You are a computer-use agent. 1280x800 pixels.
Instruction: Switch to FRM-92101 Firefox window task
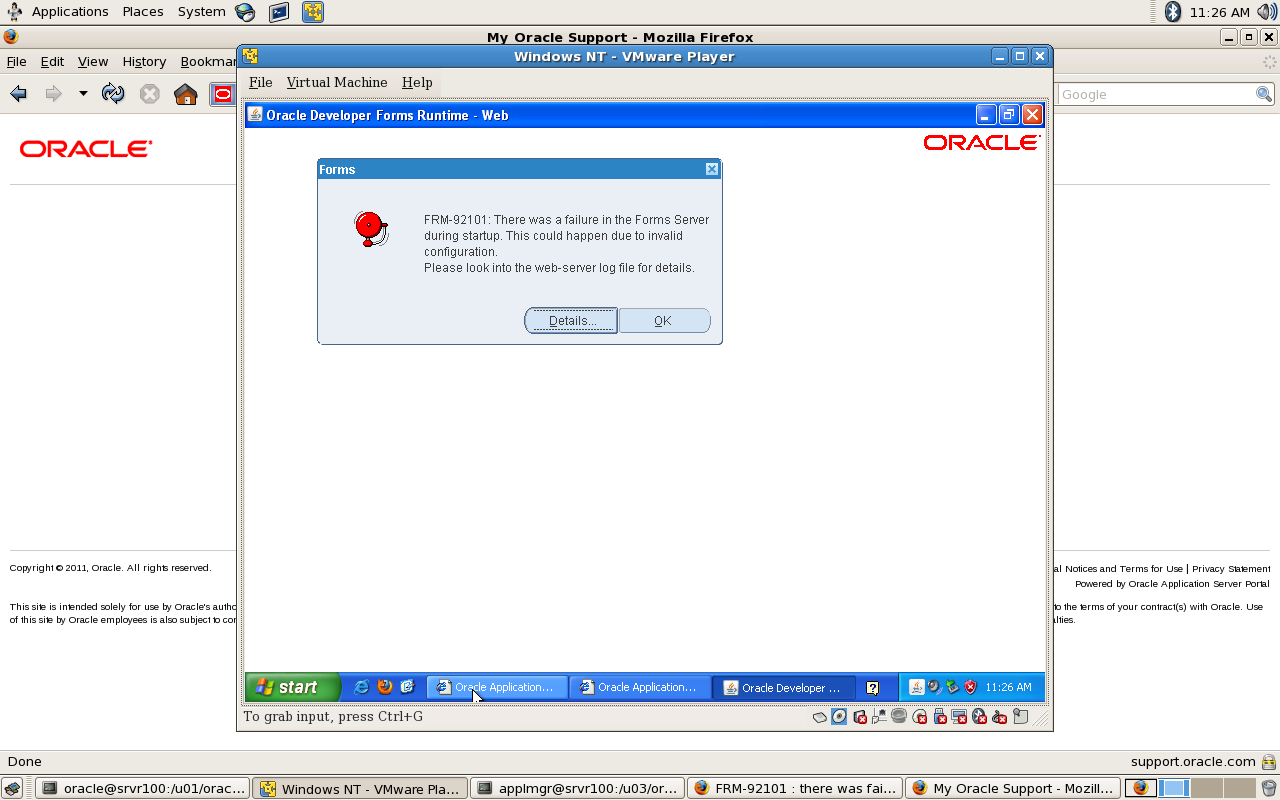click(x=795, y=788)
